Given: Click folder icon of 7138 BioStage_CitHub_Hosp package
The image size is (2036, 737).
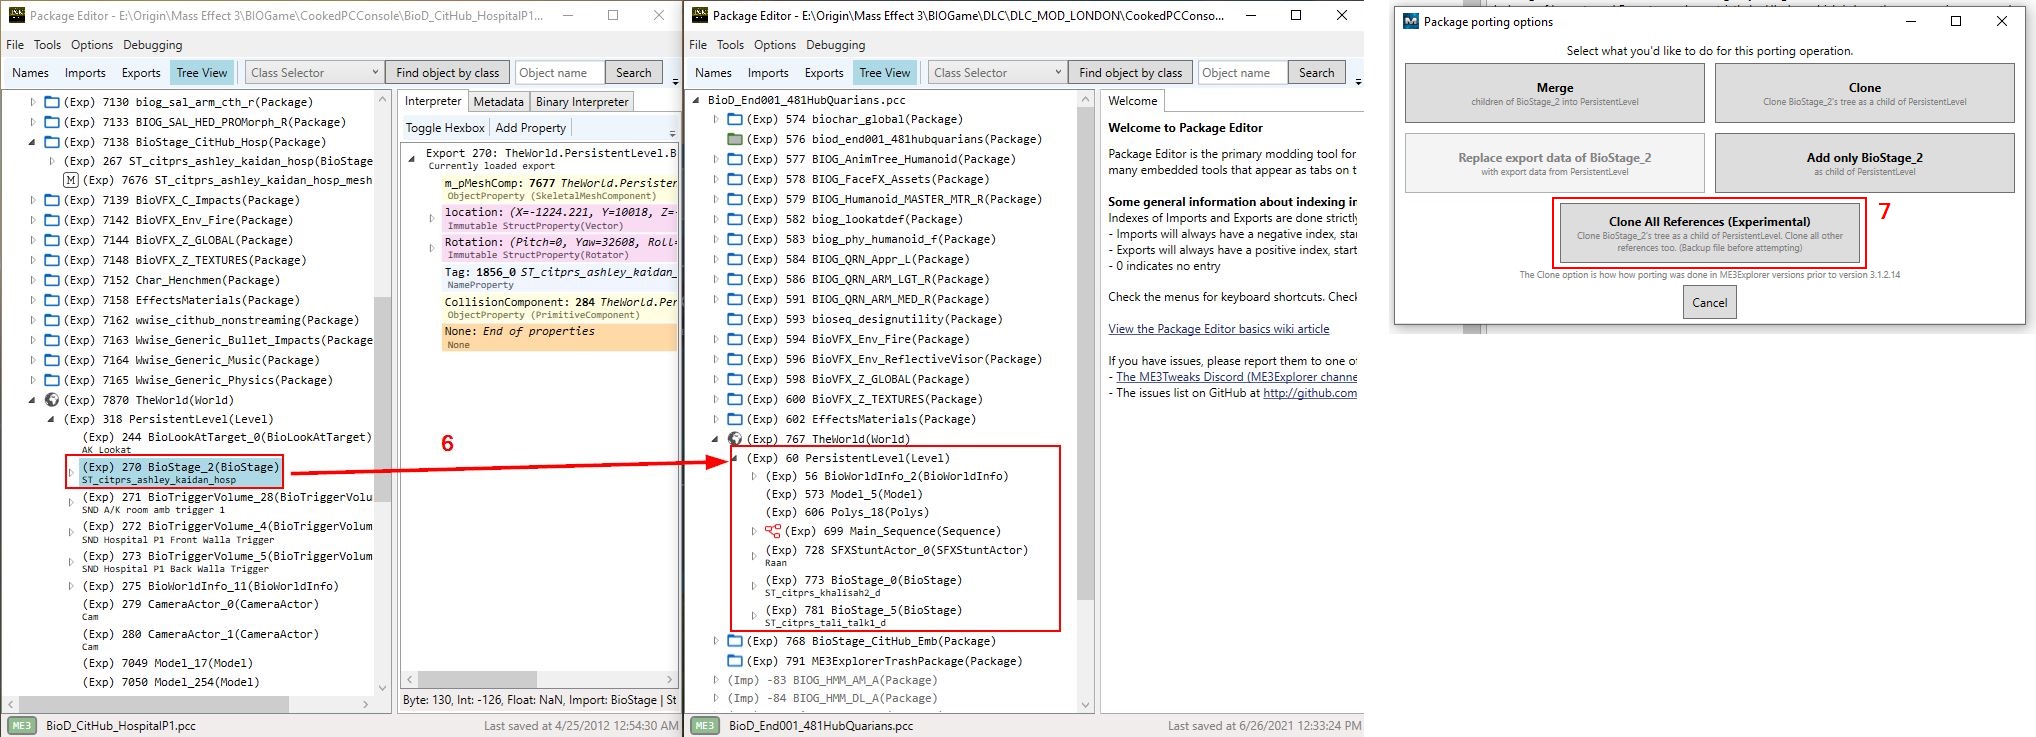Looking at the screenshot, I should 52,142.
